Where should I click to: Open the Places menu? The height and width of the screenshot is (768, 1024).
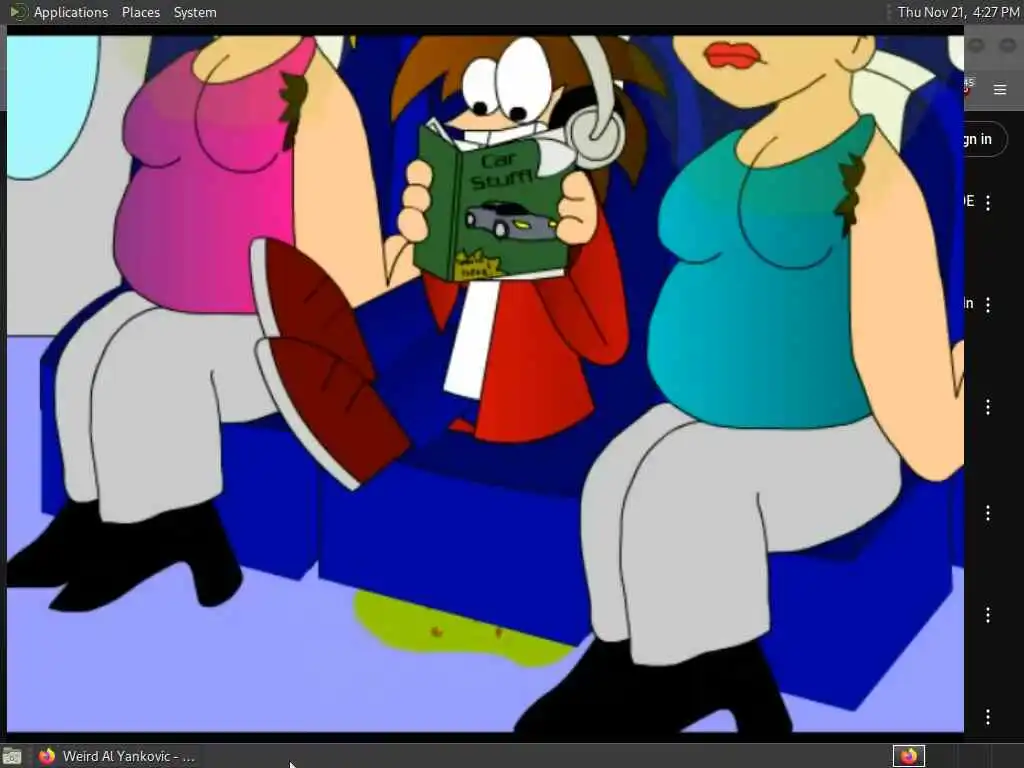[140, 12]
